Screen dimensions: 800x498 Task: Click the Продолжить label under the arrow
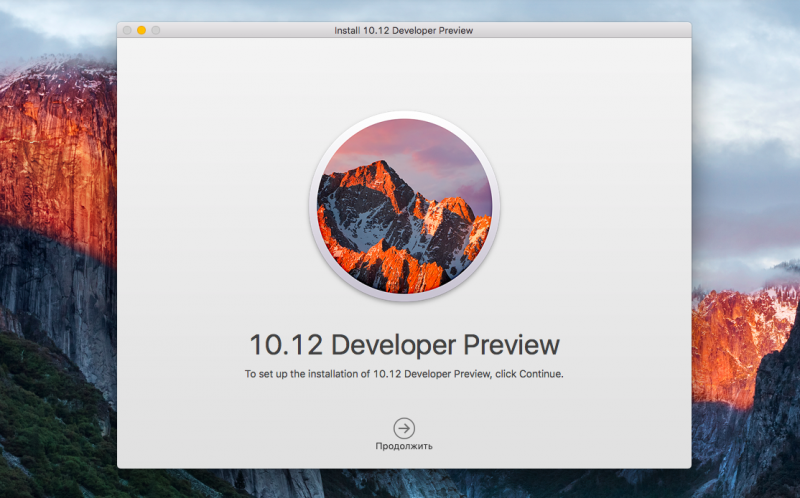[x=404, y=446]
